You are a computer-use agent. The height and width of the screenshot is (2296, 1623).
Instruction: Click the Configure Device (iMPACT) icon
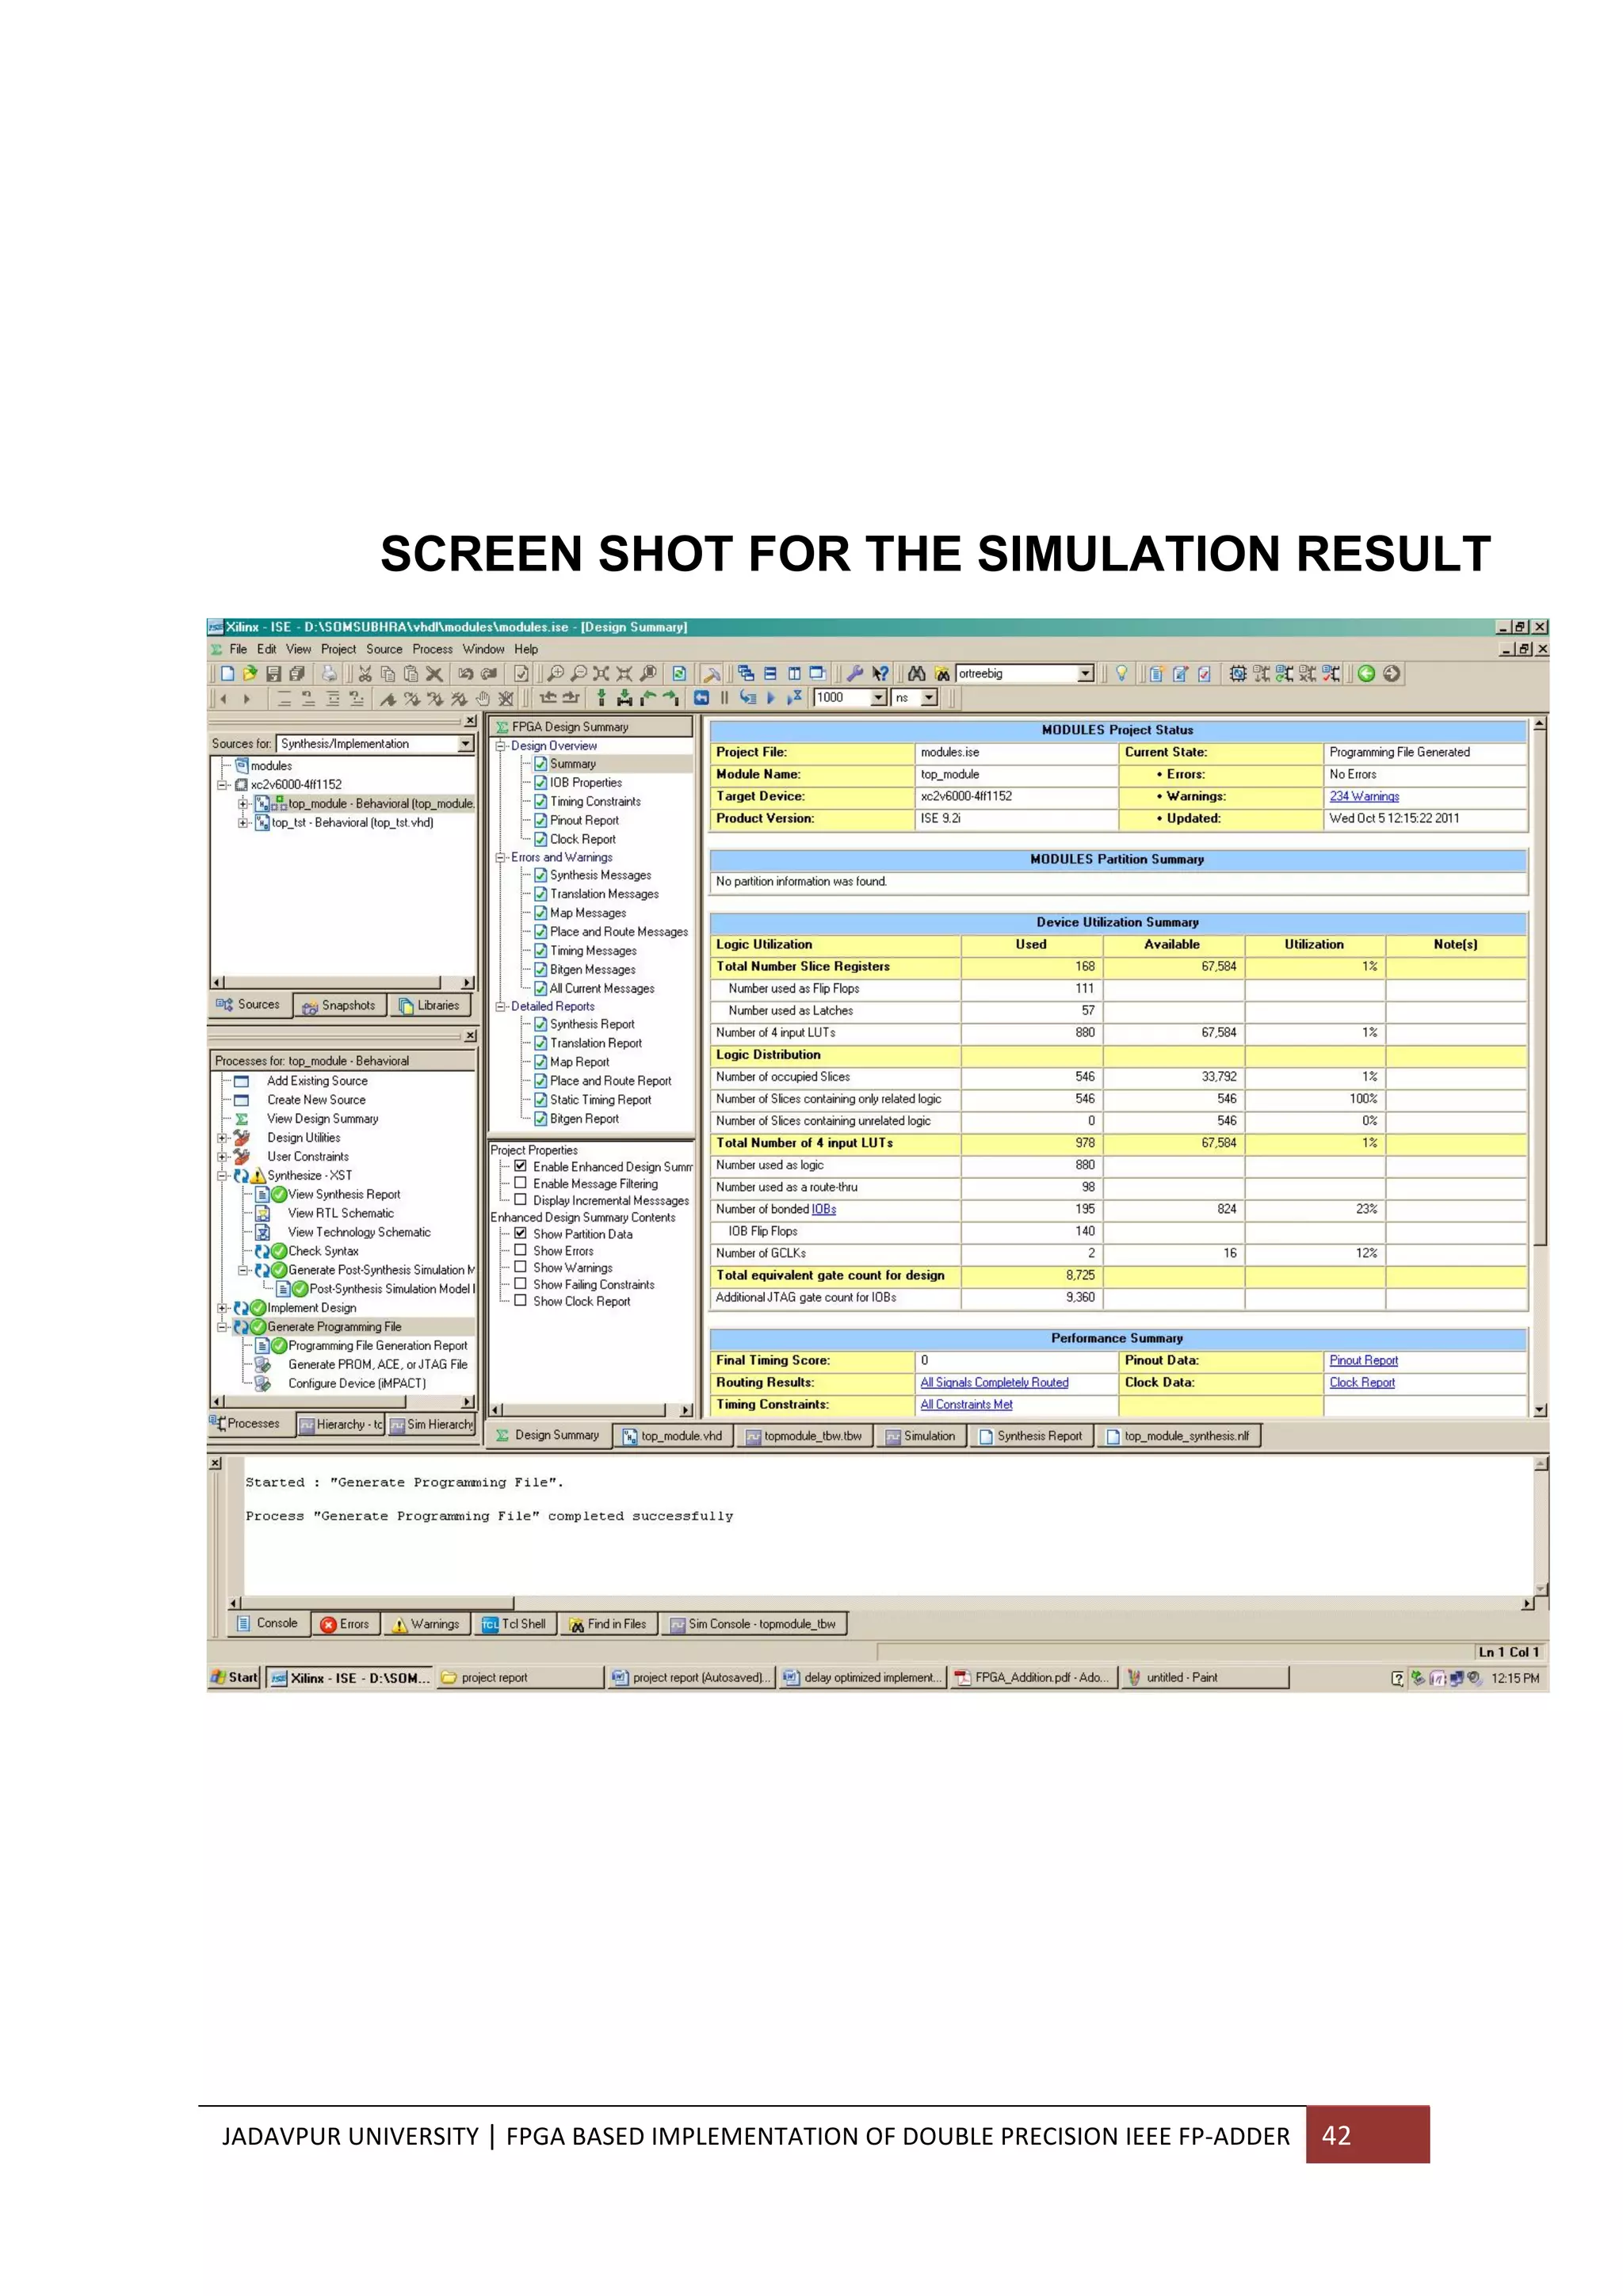click(263, 1383)
